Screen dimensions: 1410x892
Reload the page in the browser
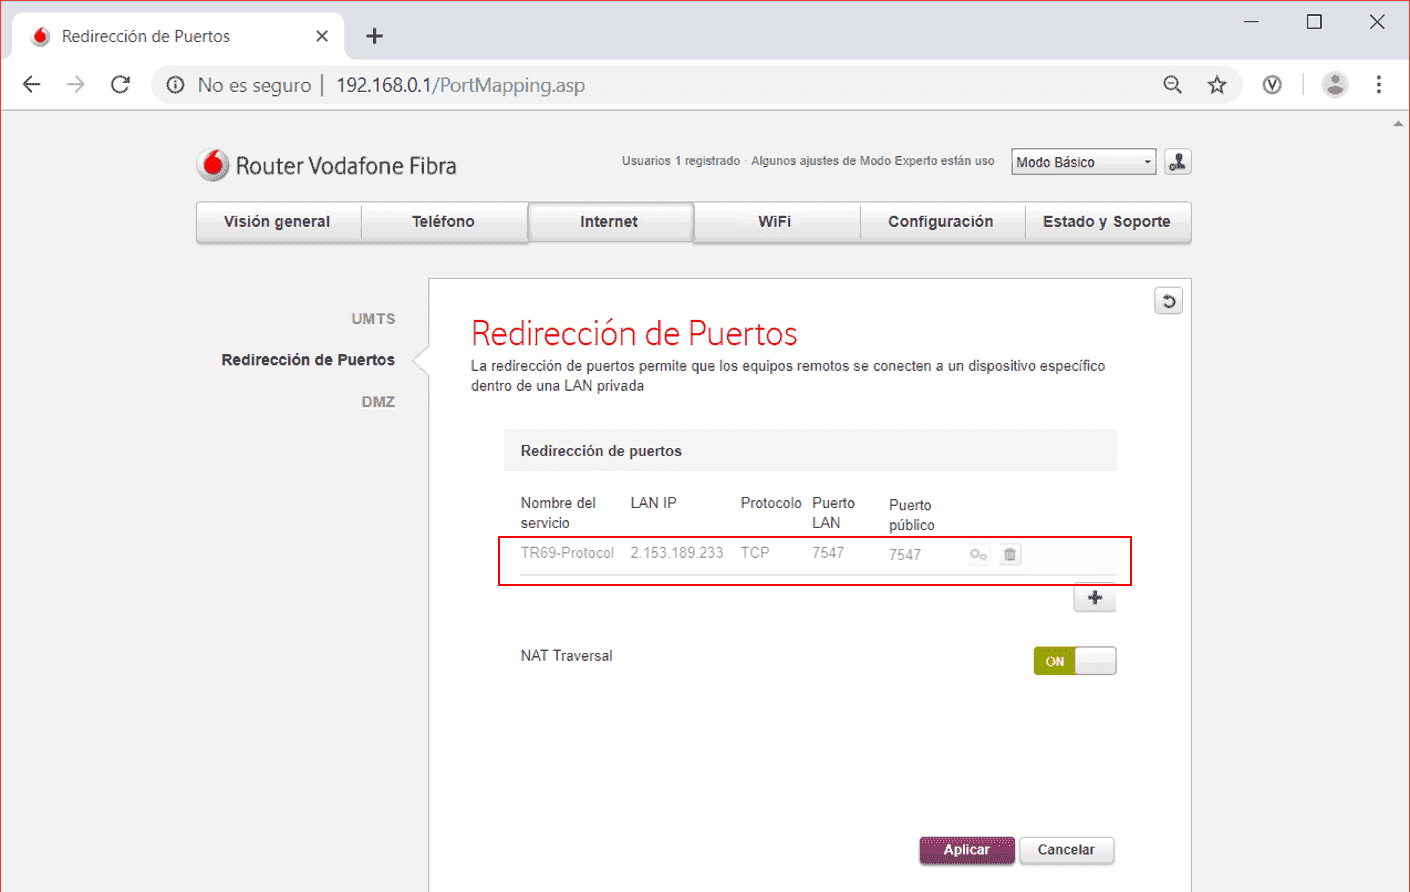[120, 85]
